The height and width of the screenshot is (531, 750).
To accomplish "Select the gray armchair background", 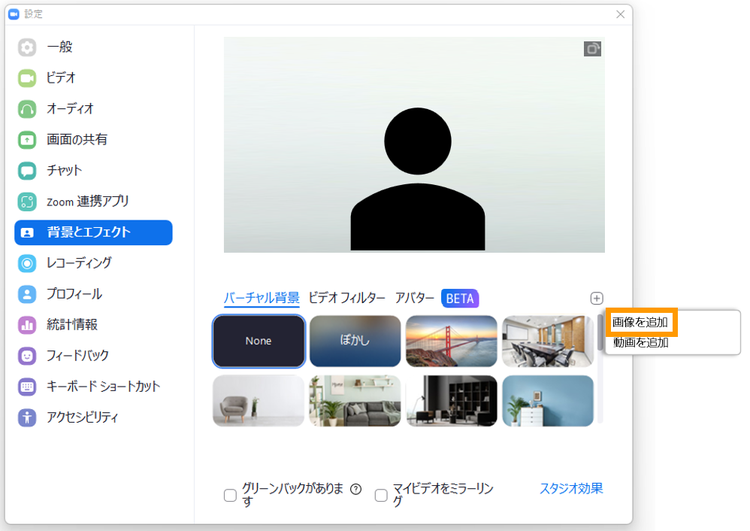I will 259,401.
